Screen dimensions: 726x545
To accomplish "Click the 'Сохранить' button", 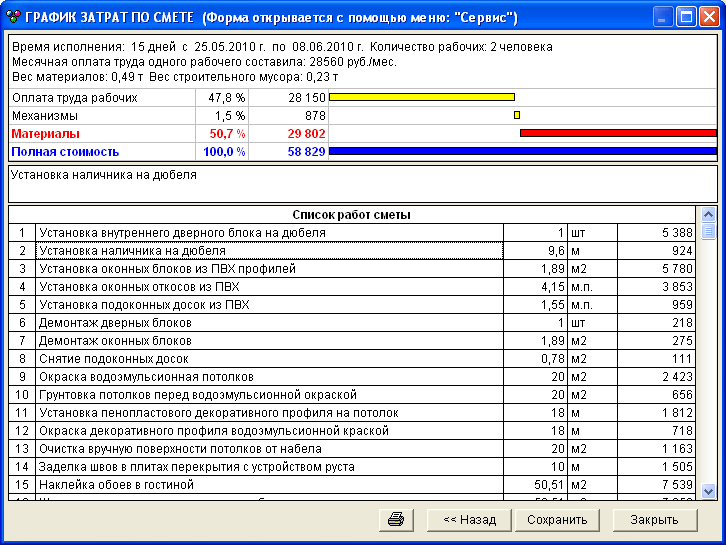I will (557, 519).
